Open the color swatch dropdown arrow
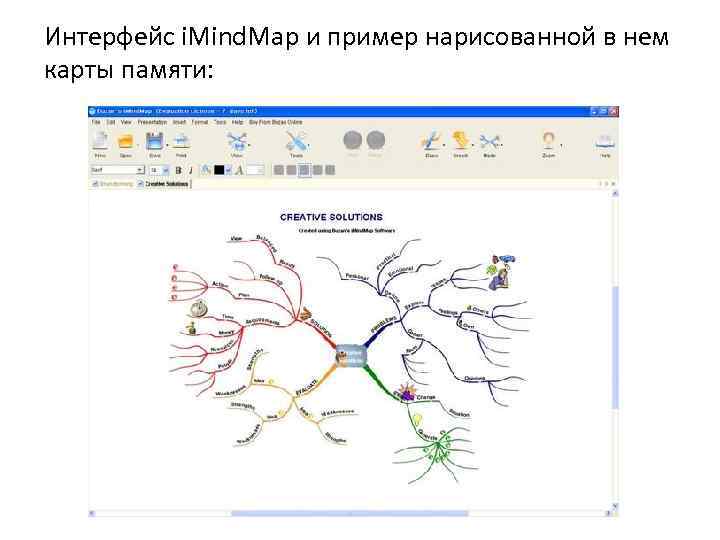Viewport: 720px width, 540px height. [x=228, y=170]
